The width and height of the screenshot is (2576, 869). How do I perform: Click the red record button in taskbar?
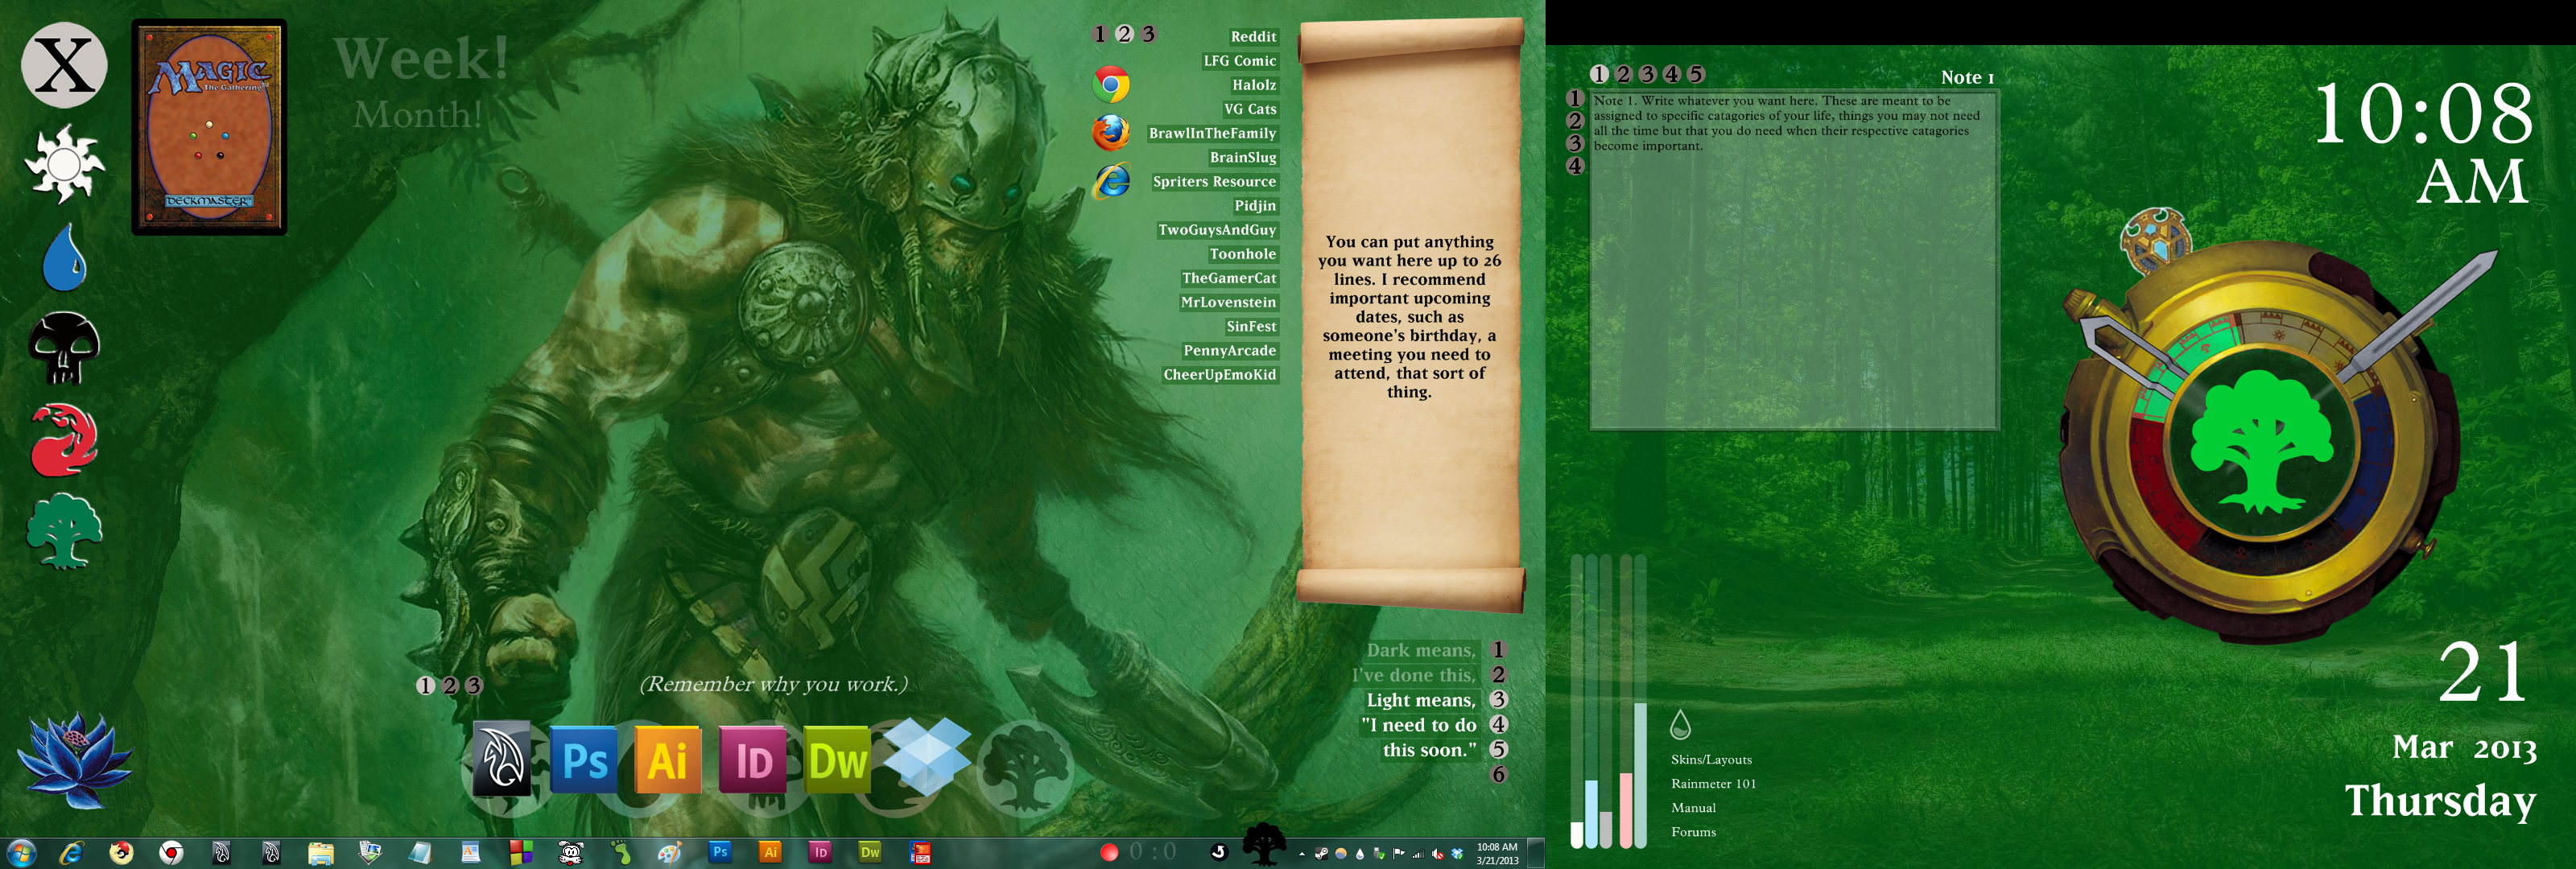tap(1109, 852)
